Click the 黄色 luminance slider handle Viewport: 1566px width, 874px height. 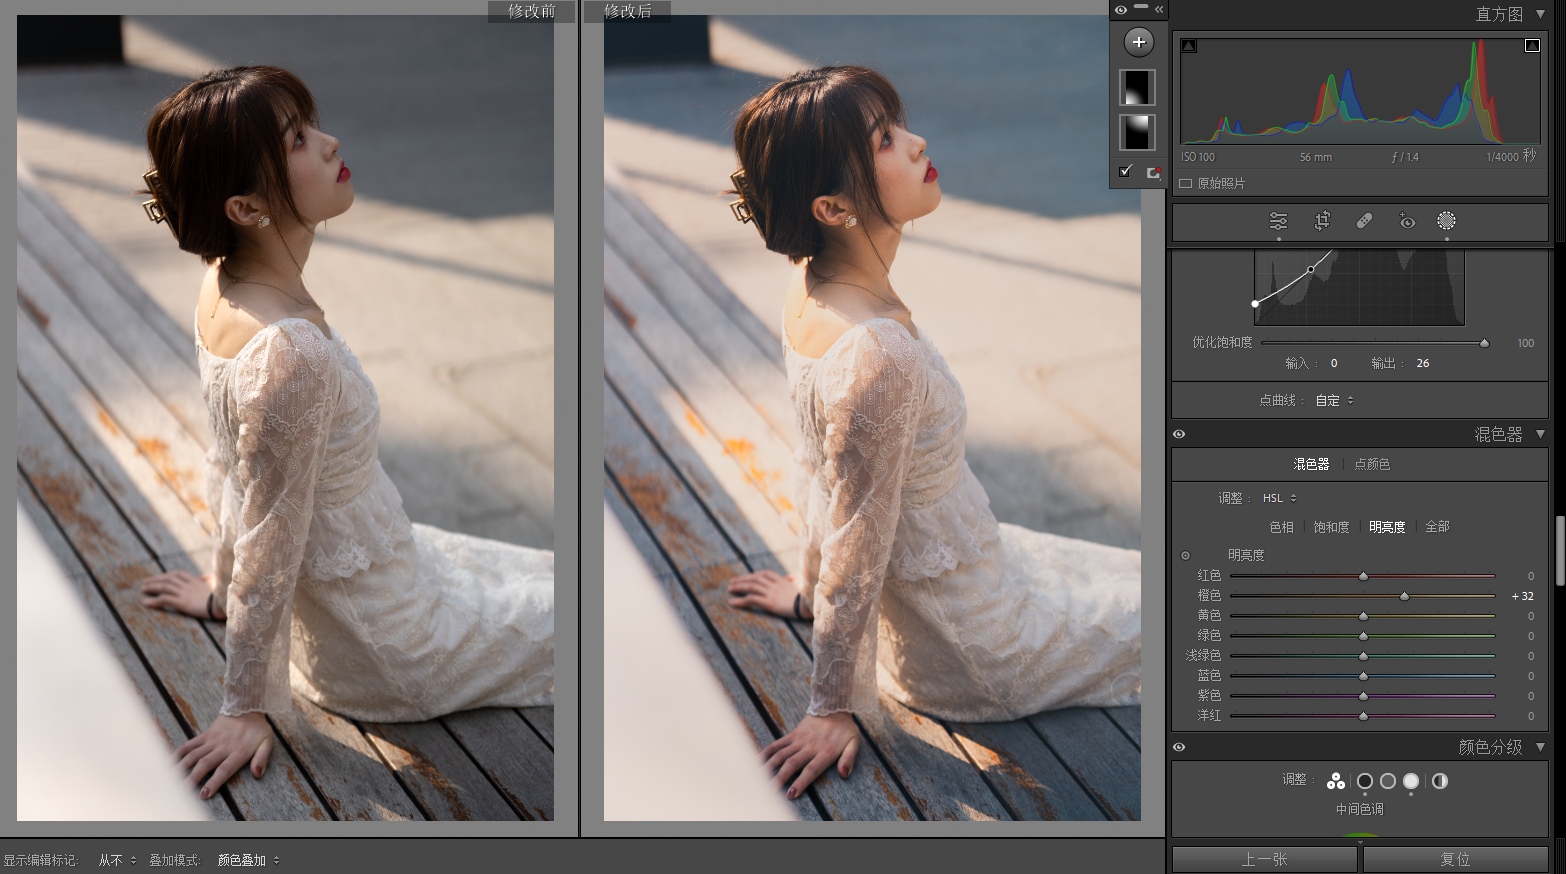(1363, 616)
